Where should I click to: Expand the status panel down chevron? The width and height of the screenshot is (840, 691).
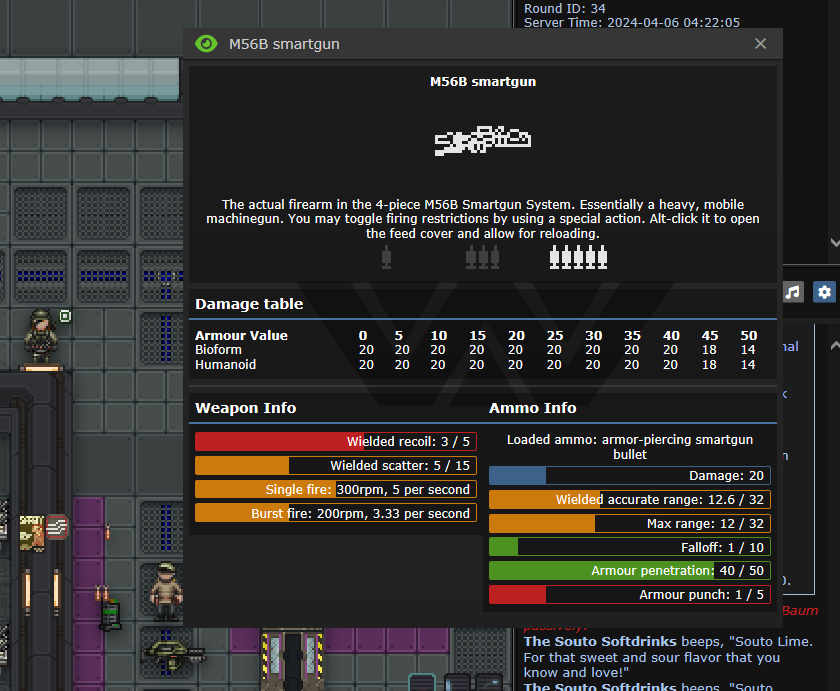(x=834, y=242)
